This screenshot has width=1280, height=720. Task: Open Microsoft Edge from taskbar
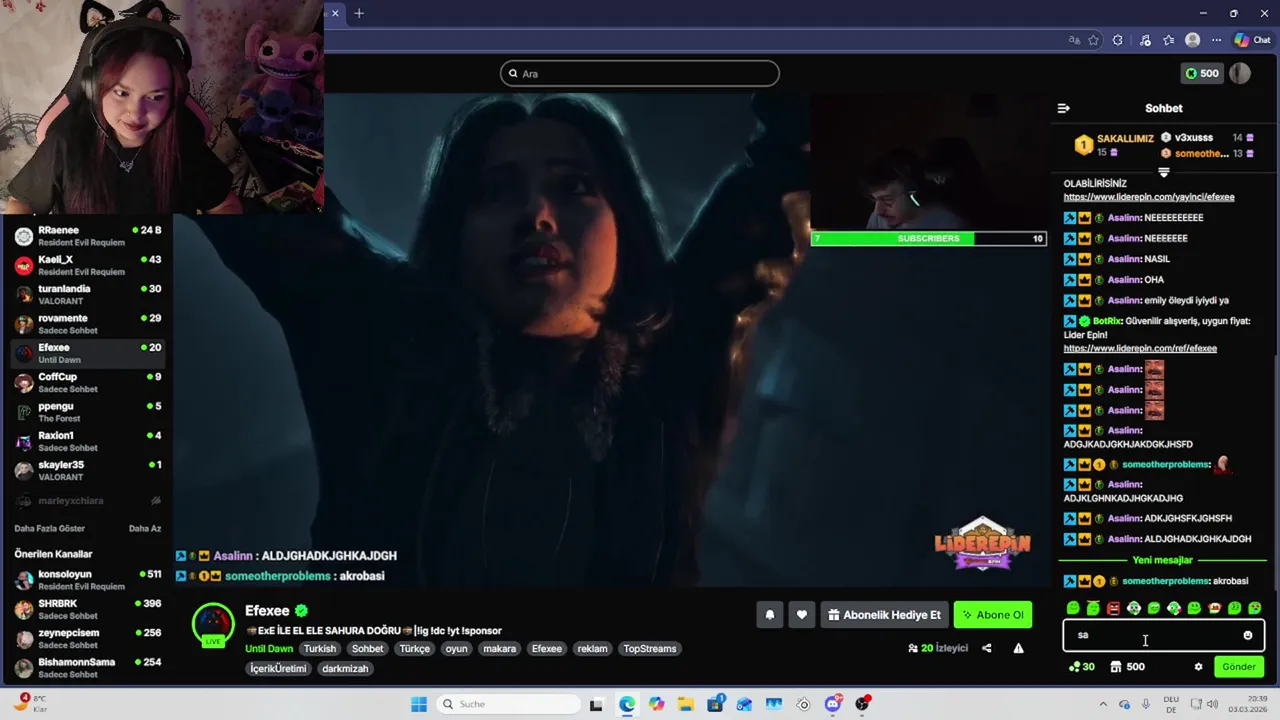[626, 704]
